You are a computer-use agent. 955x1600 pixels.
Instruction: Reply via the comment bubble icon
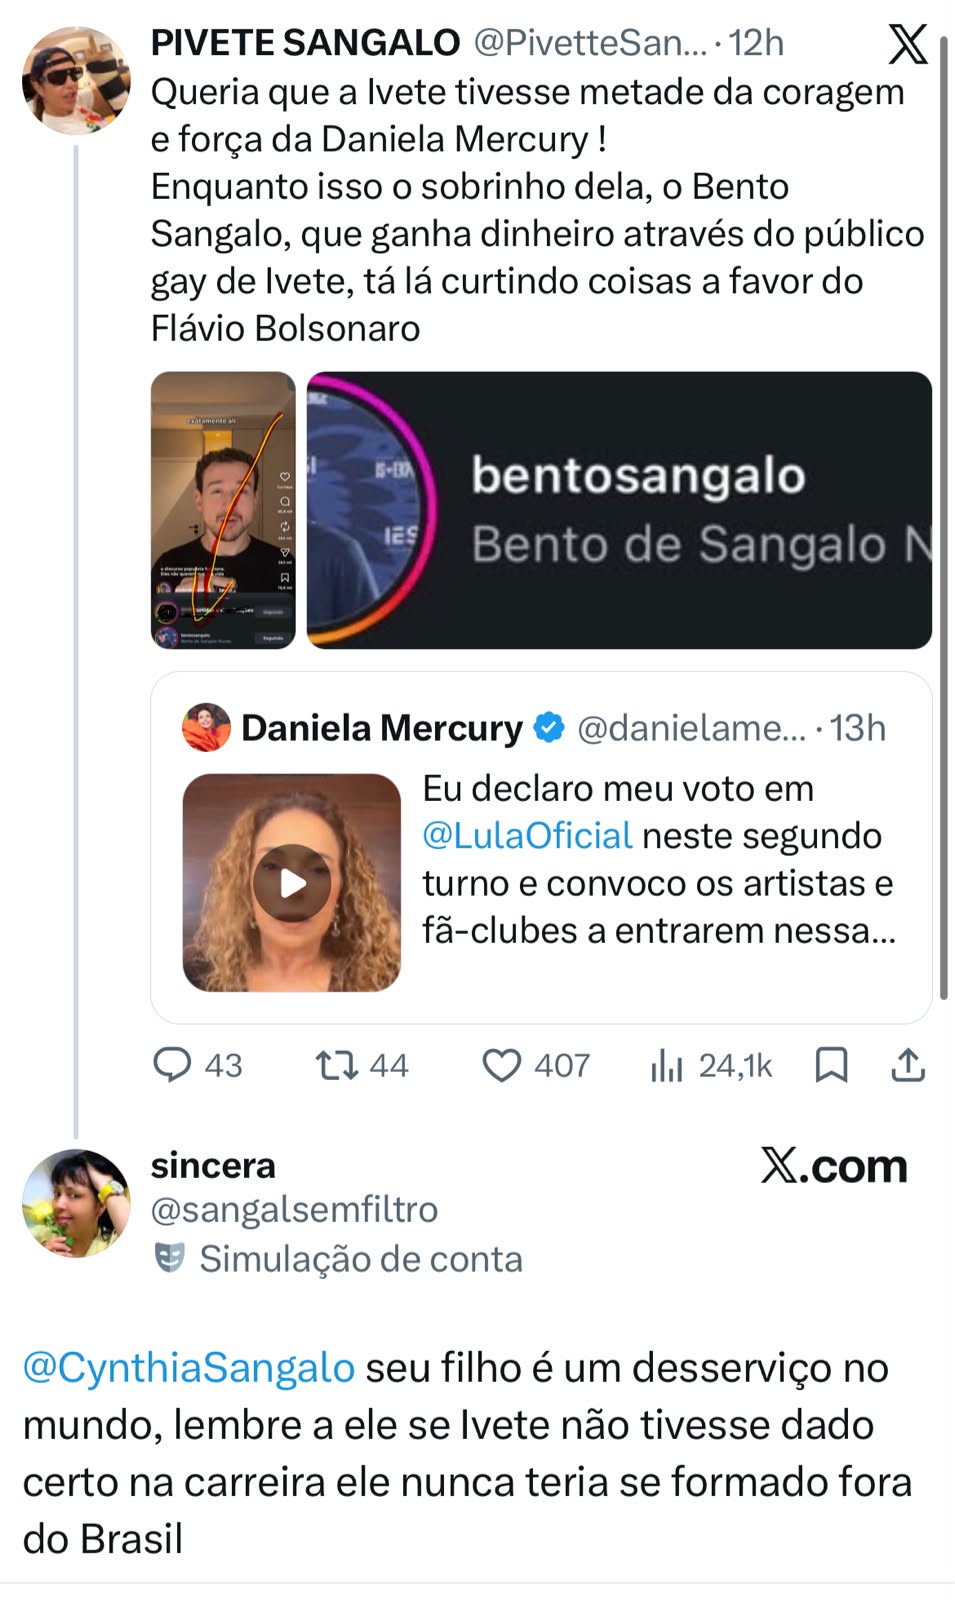tap(172, 1065)
